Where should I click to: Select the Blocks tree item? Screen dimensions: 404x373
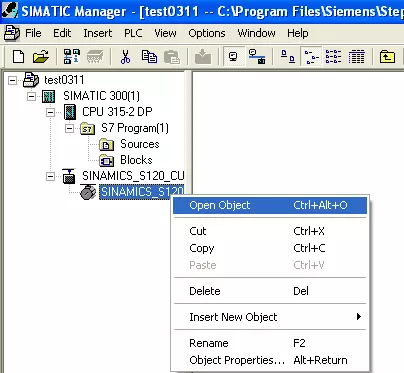click(136, 160)
